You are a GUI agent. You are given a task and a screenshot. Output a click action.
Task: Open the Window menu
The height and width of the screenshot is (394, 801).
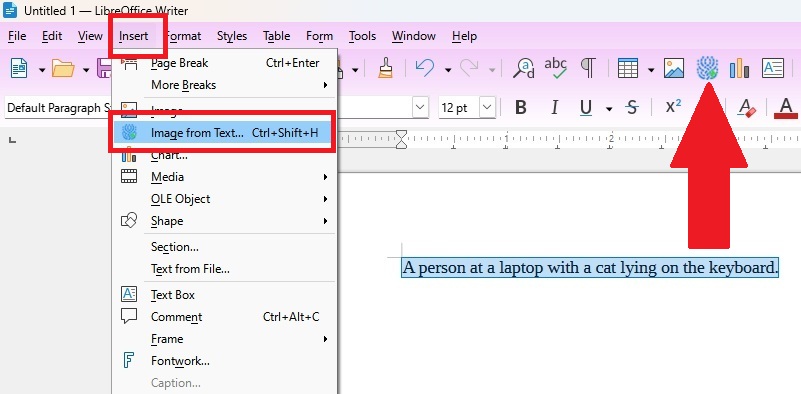point(414,36)
